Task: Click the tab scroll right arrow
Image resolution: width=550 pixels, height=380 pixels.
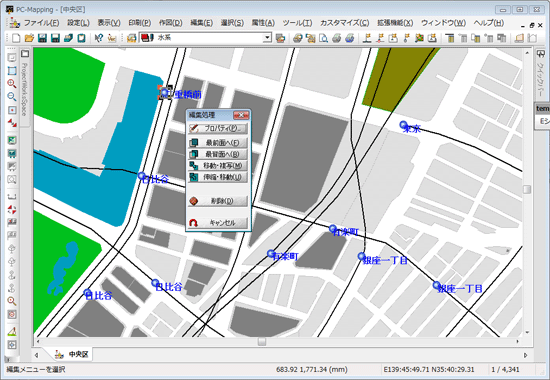Action: tap(525, 355)
